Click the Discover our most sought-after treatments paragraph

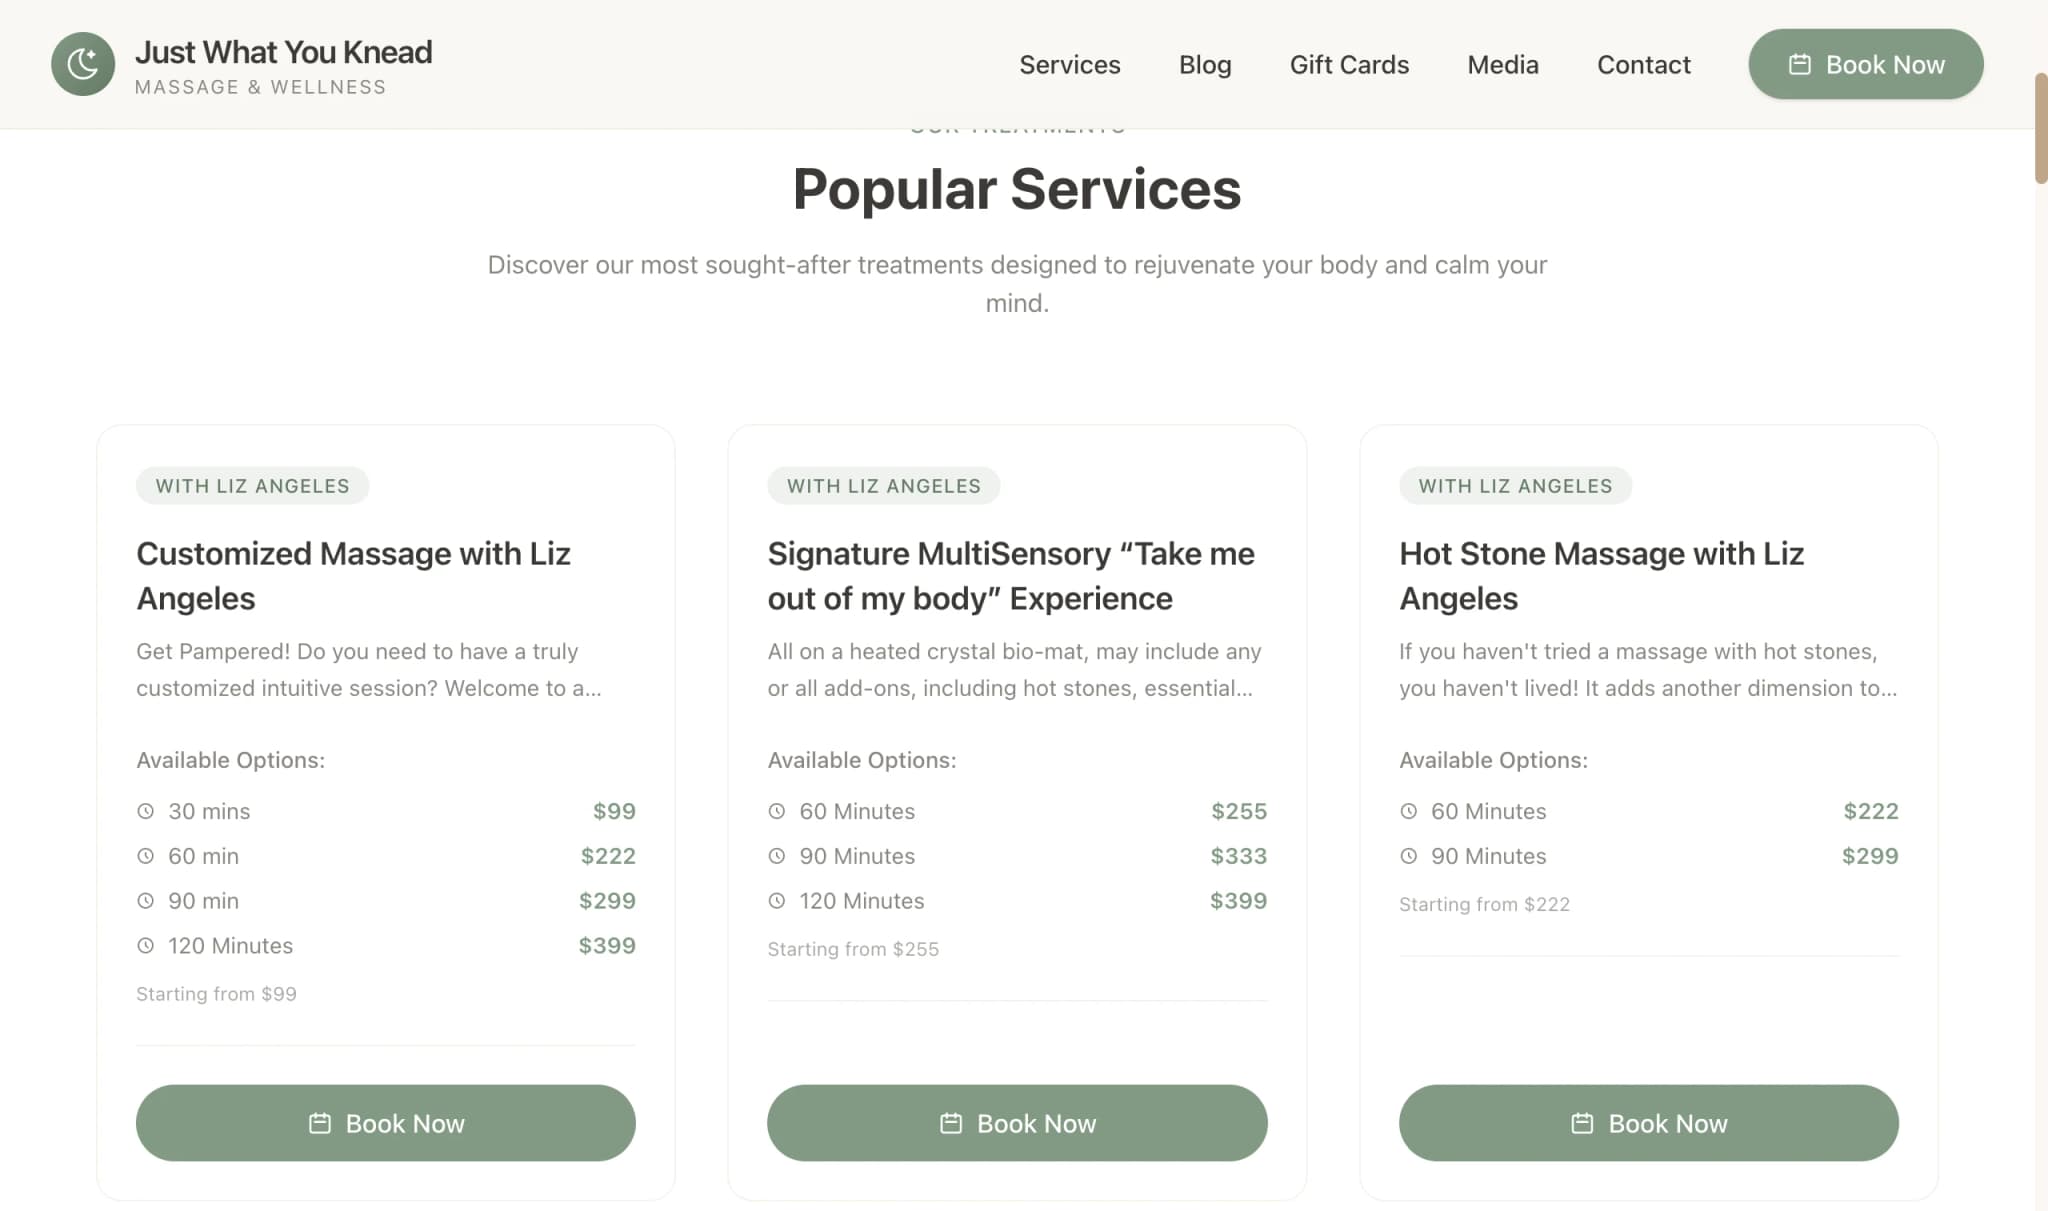(1017, 284)
